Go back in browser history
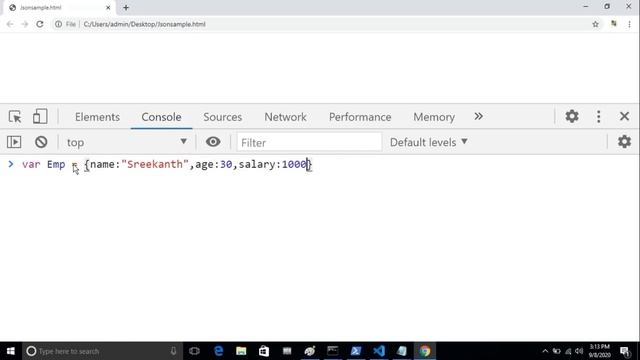640x360 pixels. click(10, 24)
